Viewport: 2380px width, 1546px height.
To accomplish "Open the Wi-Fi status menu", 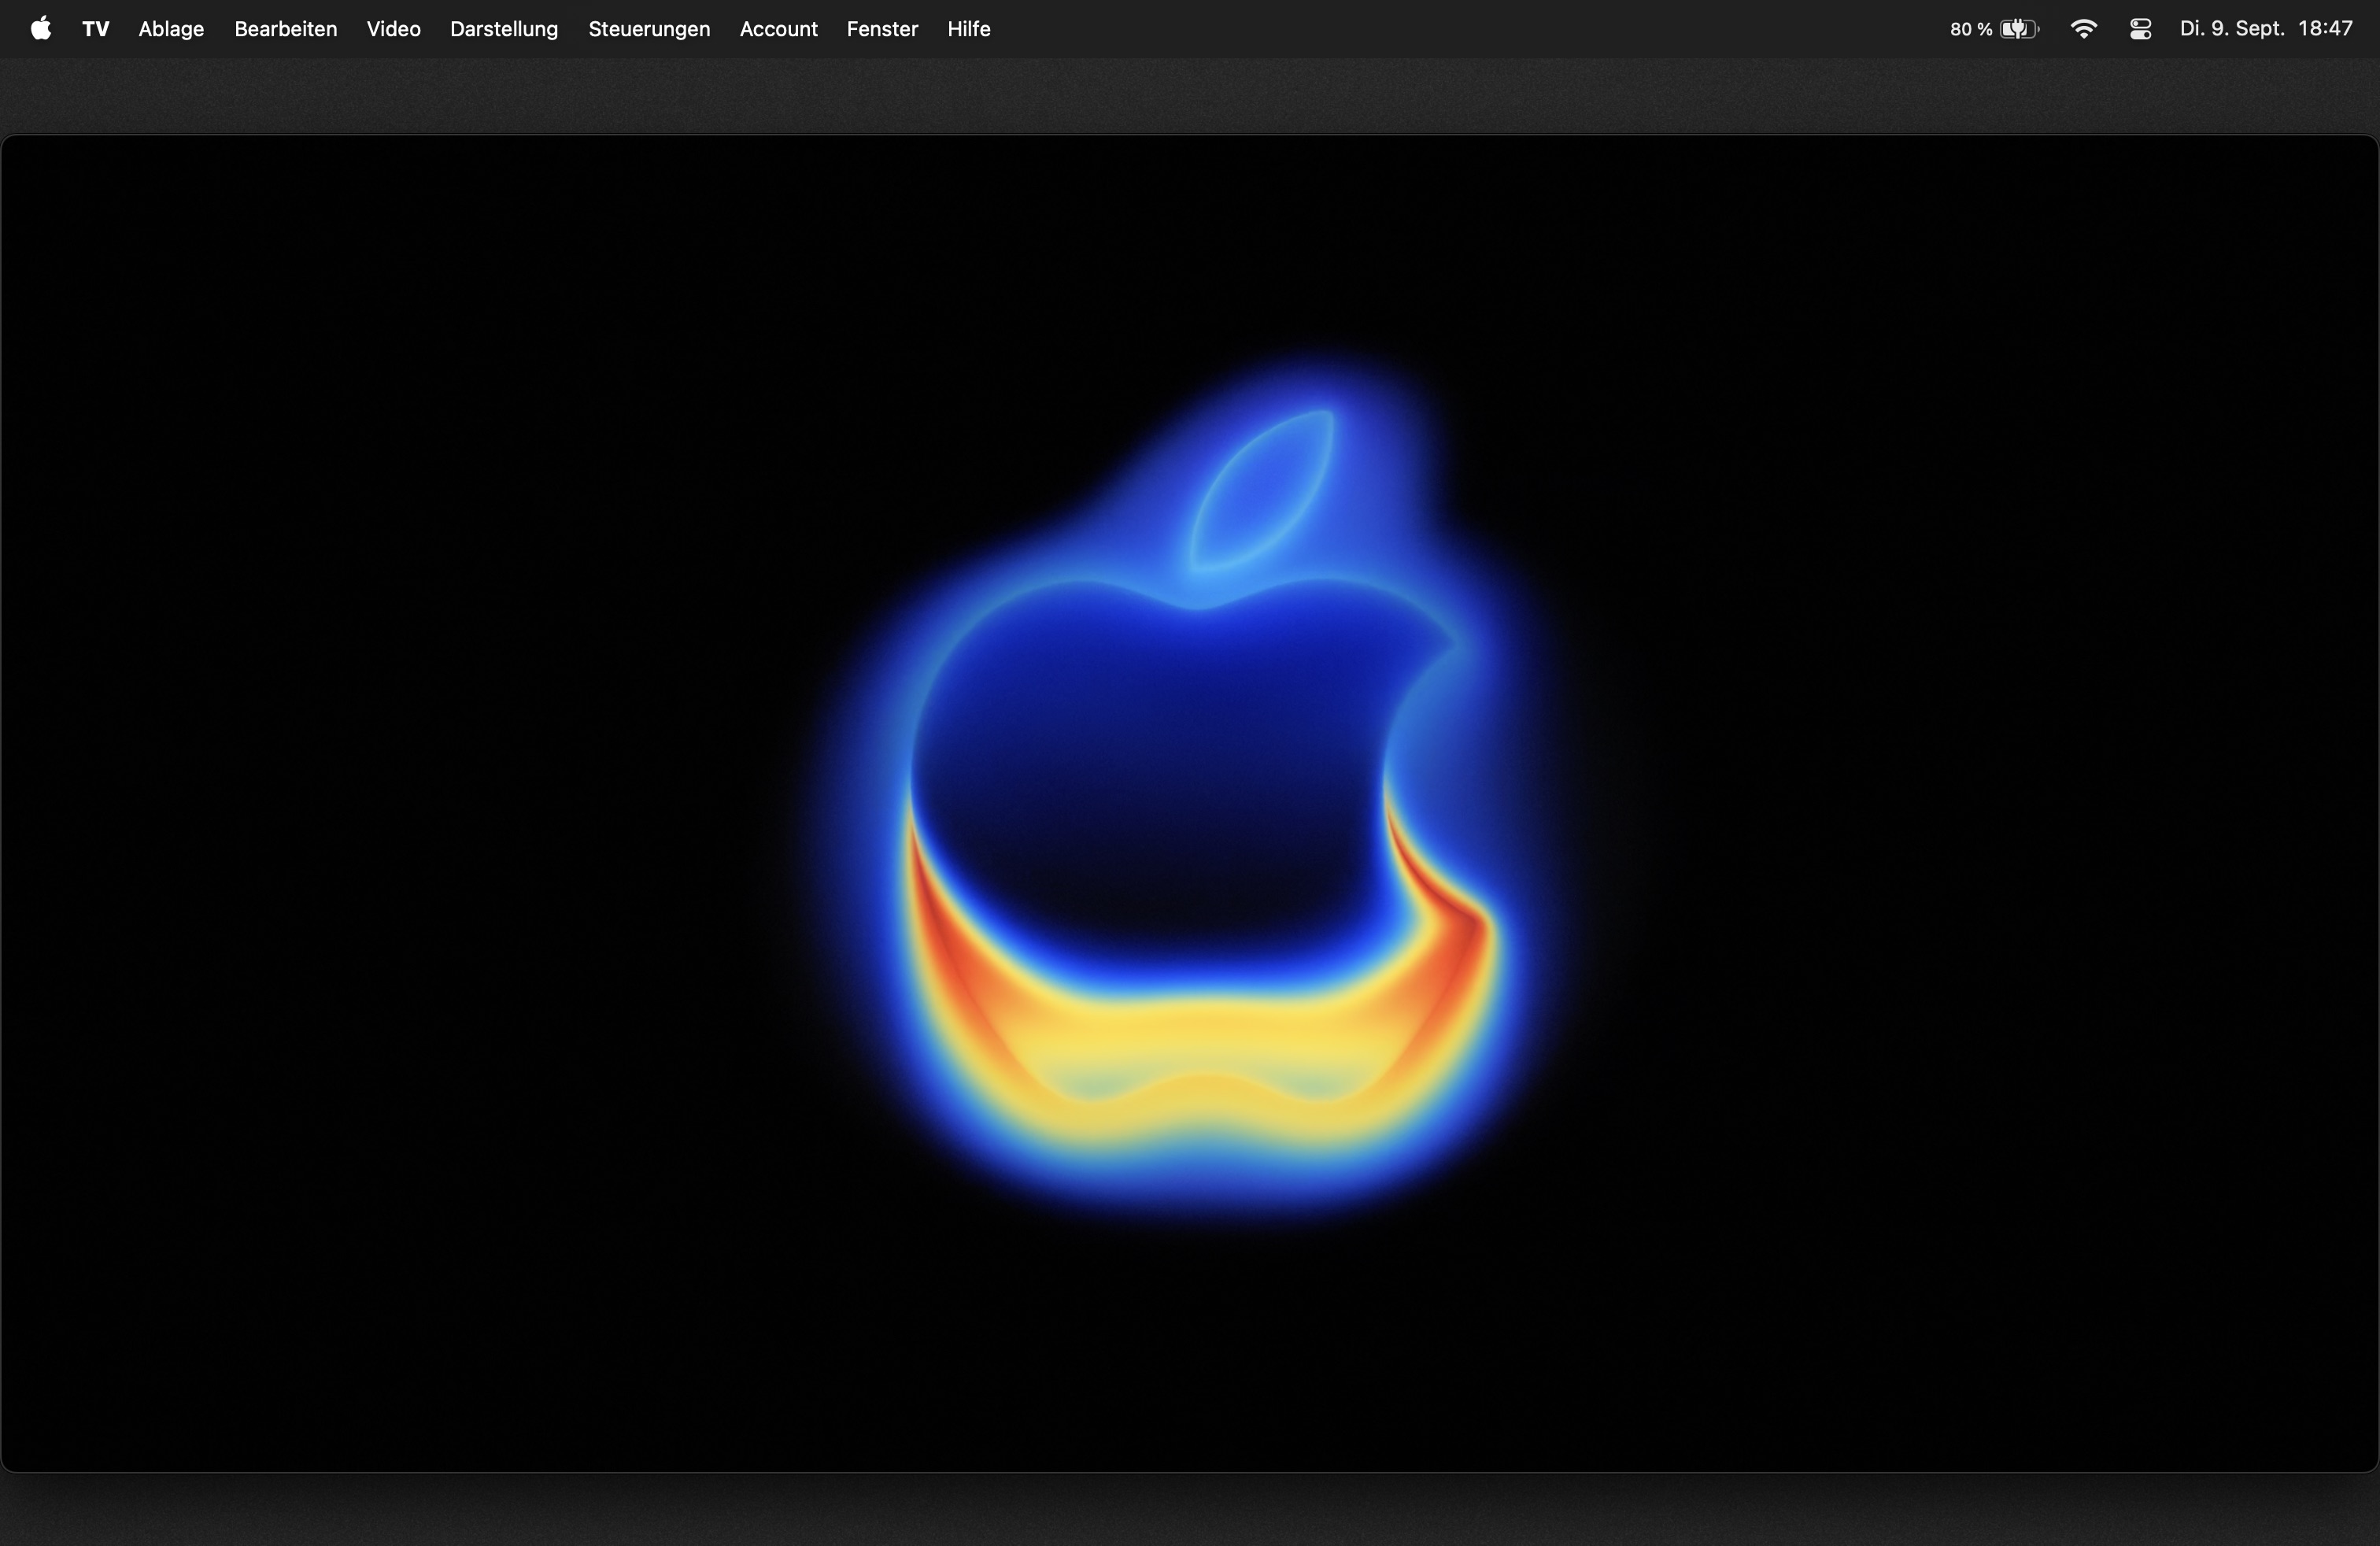I will pos(2084,29).
